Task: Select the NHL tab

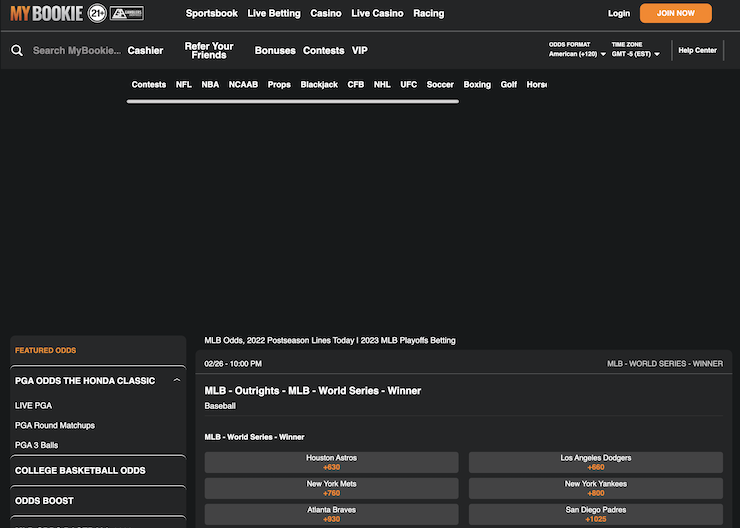Action: click(x=382, y=84)
